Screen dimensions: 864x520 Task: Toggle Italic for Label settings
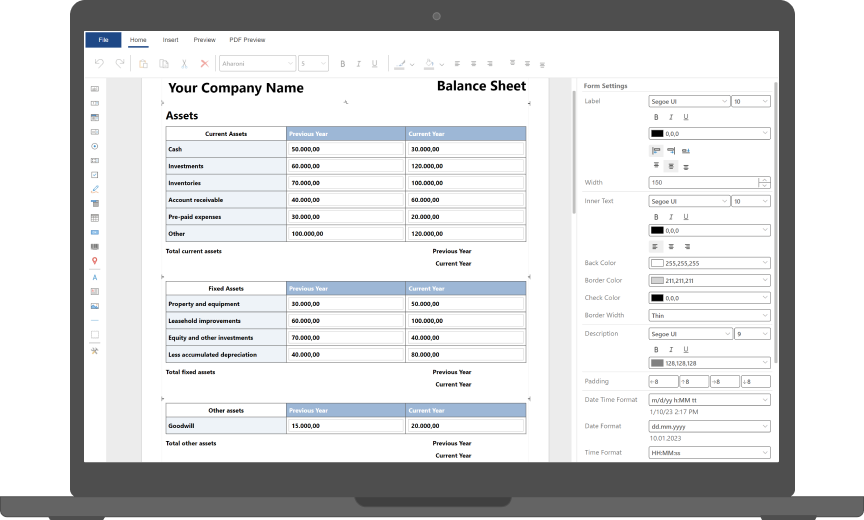[671, 117]
